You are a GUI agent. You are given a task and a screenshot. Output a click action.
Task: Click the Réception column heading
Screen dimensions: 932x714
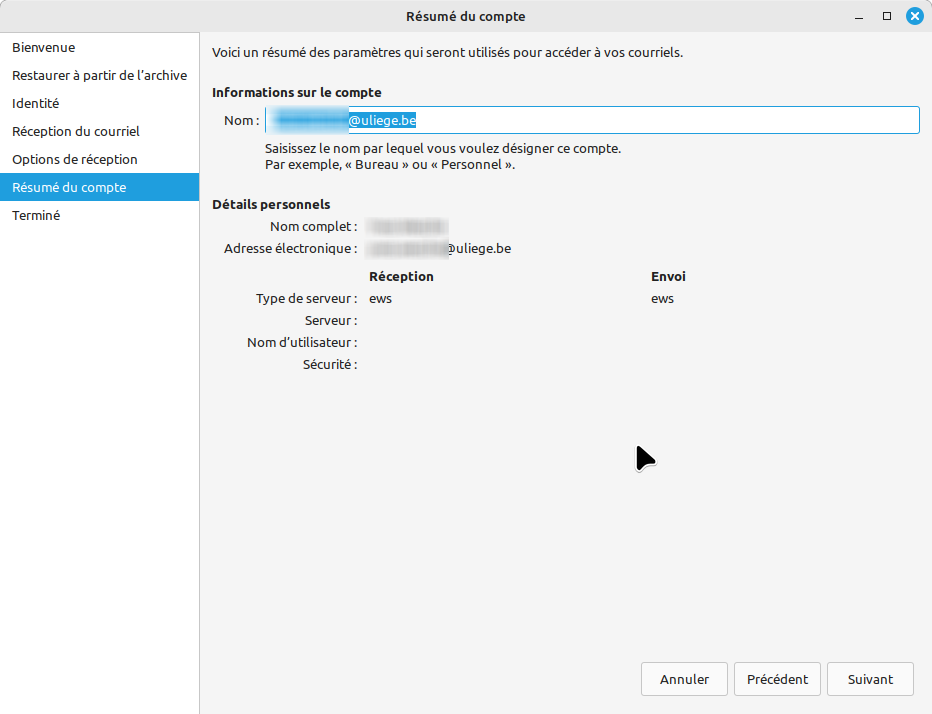coord(401,276)
